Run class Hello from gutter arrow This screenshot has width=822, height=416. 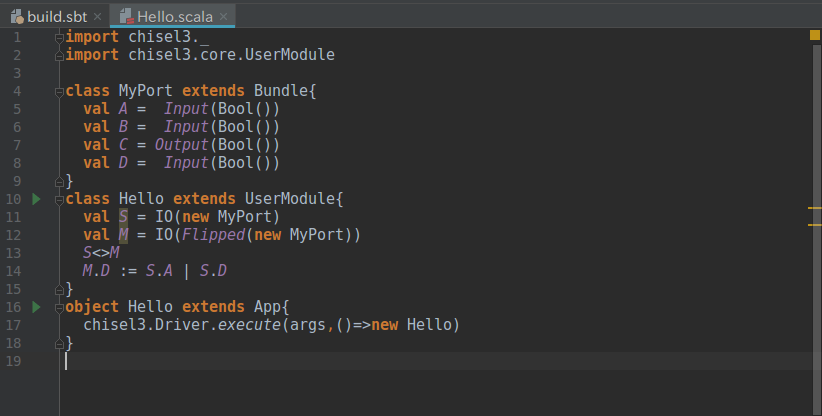click(36, 199)
